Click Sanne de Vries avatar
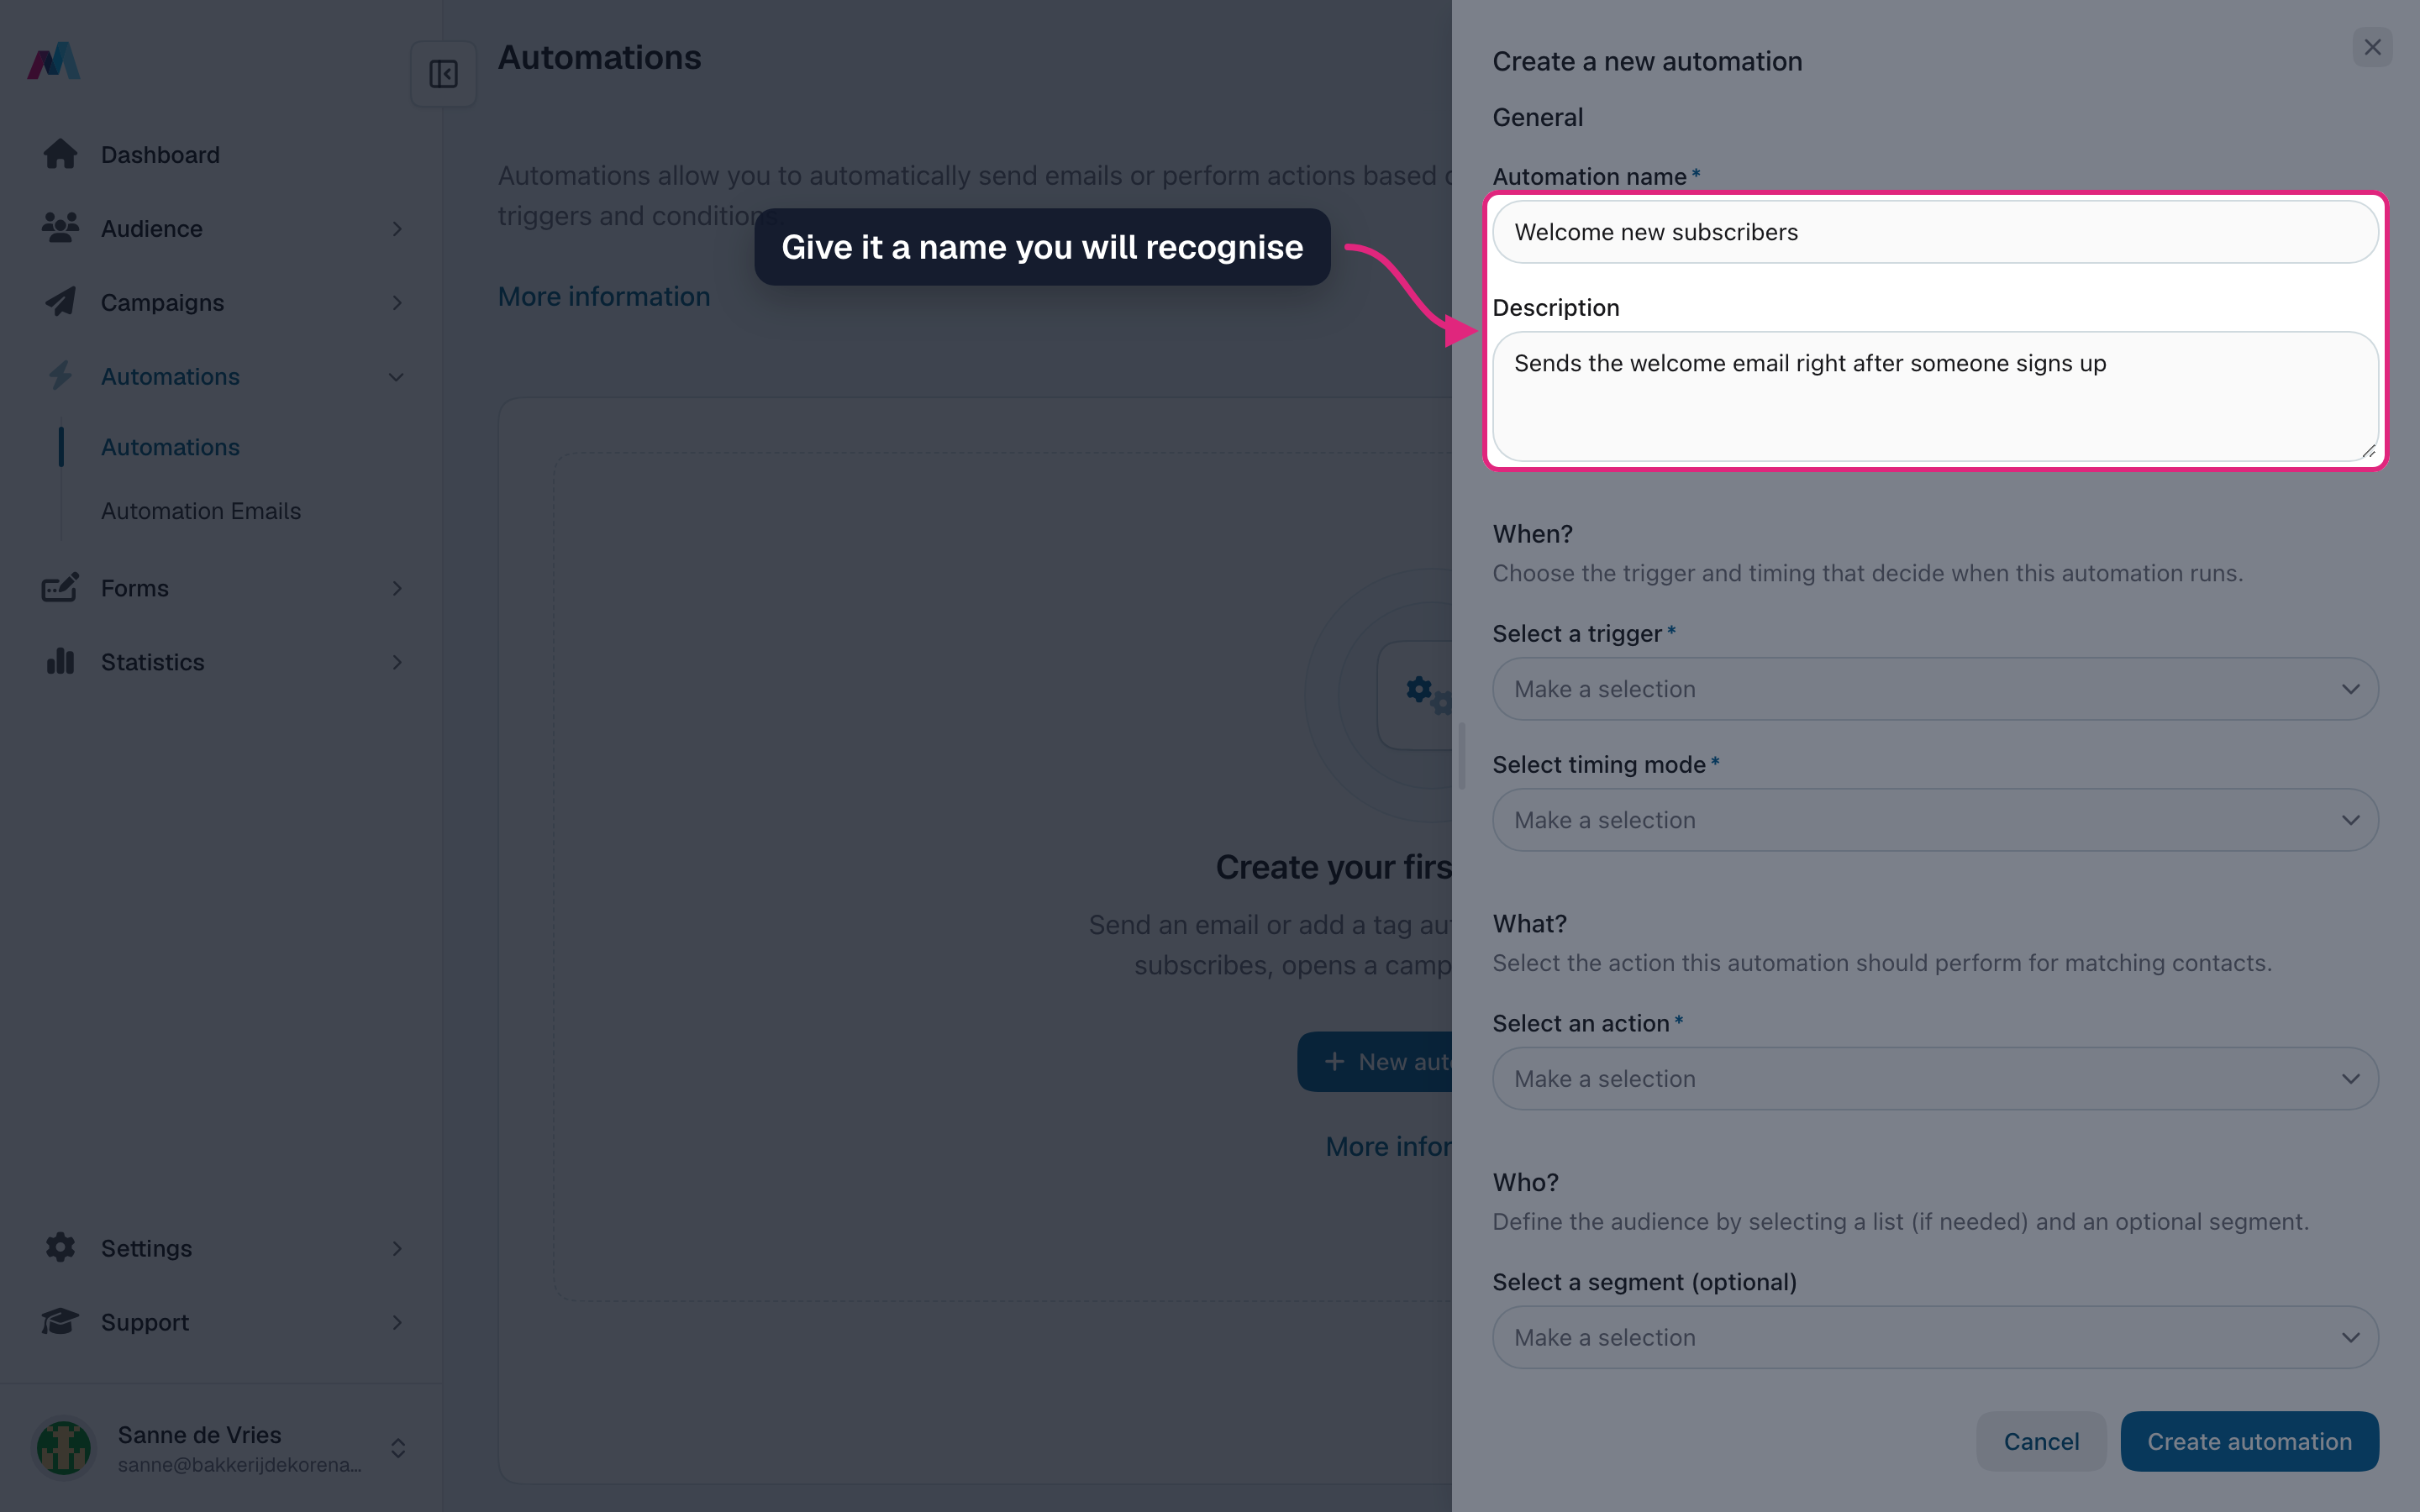Image resolution: width=2420 pixels, height=1512 pixels. (64, 1447)
